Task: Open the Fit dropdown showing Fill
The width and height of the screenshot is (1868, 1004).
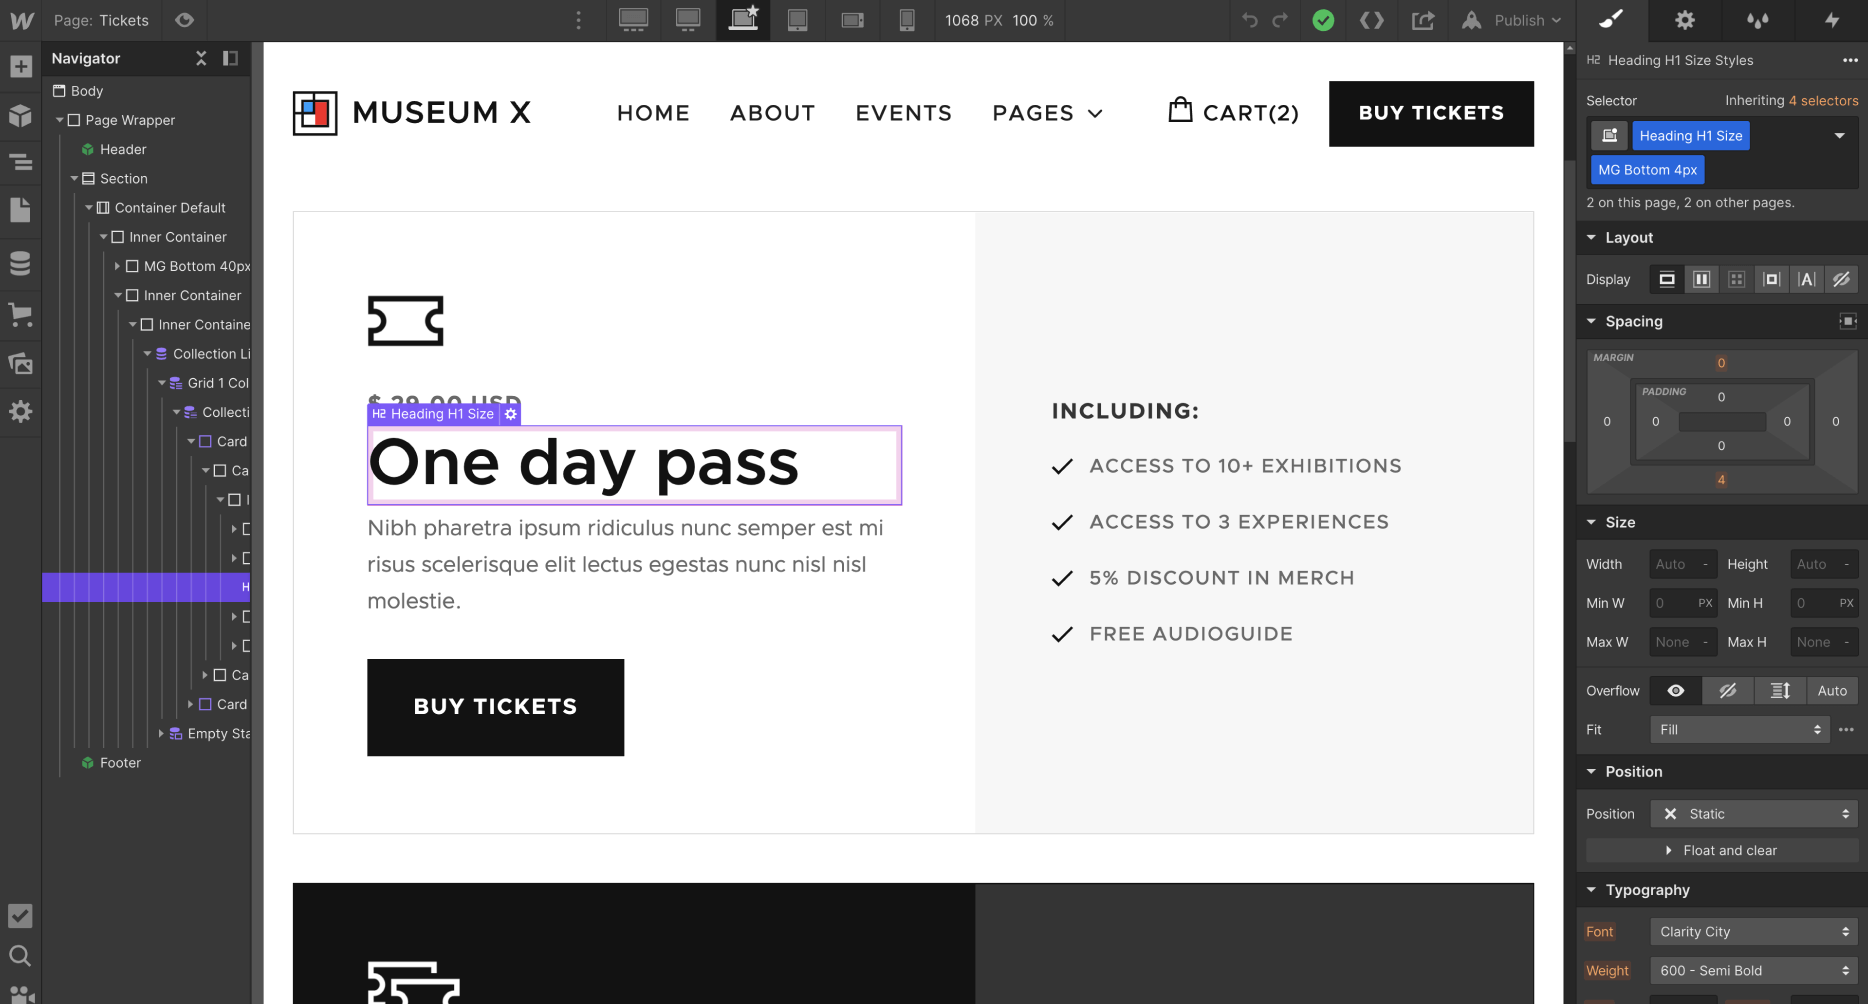Action: tap(1739, 729)
